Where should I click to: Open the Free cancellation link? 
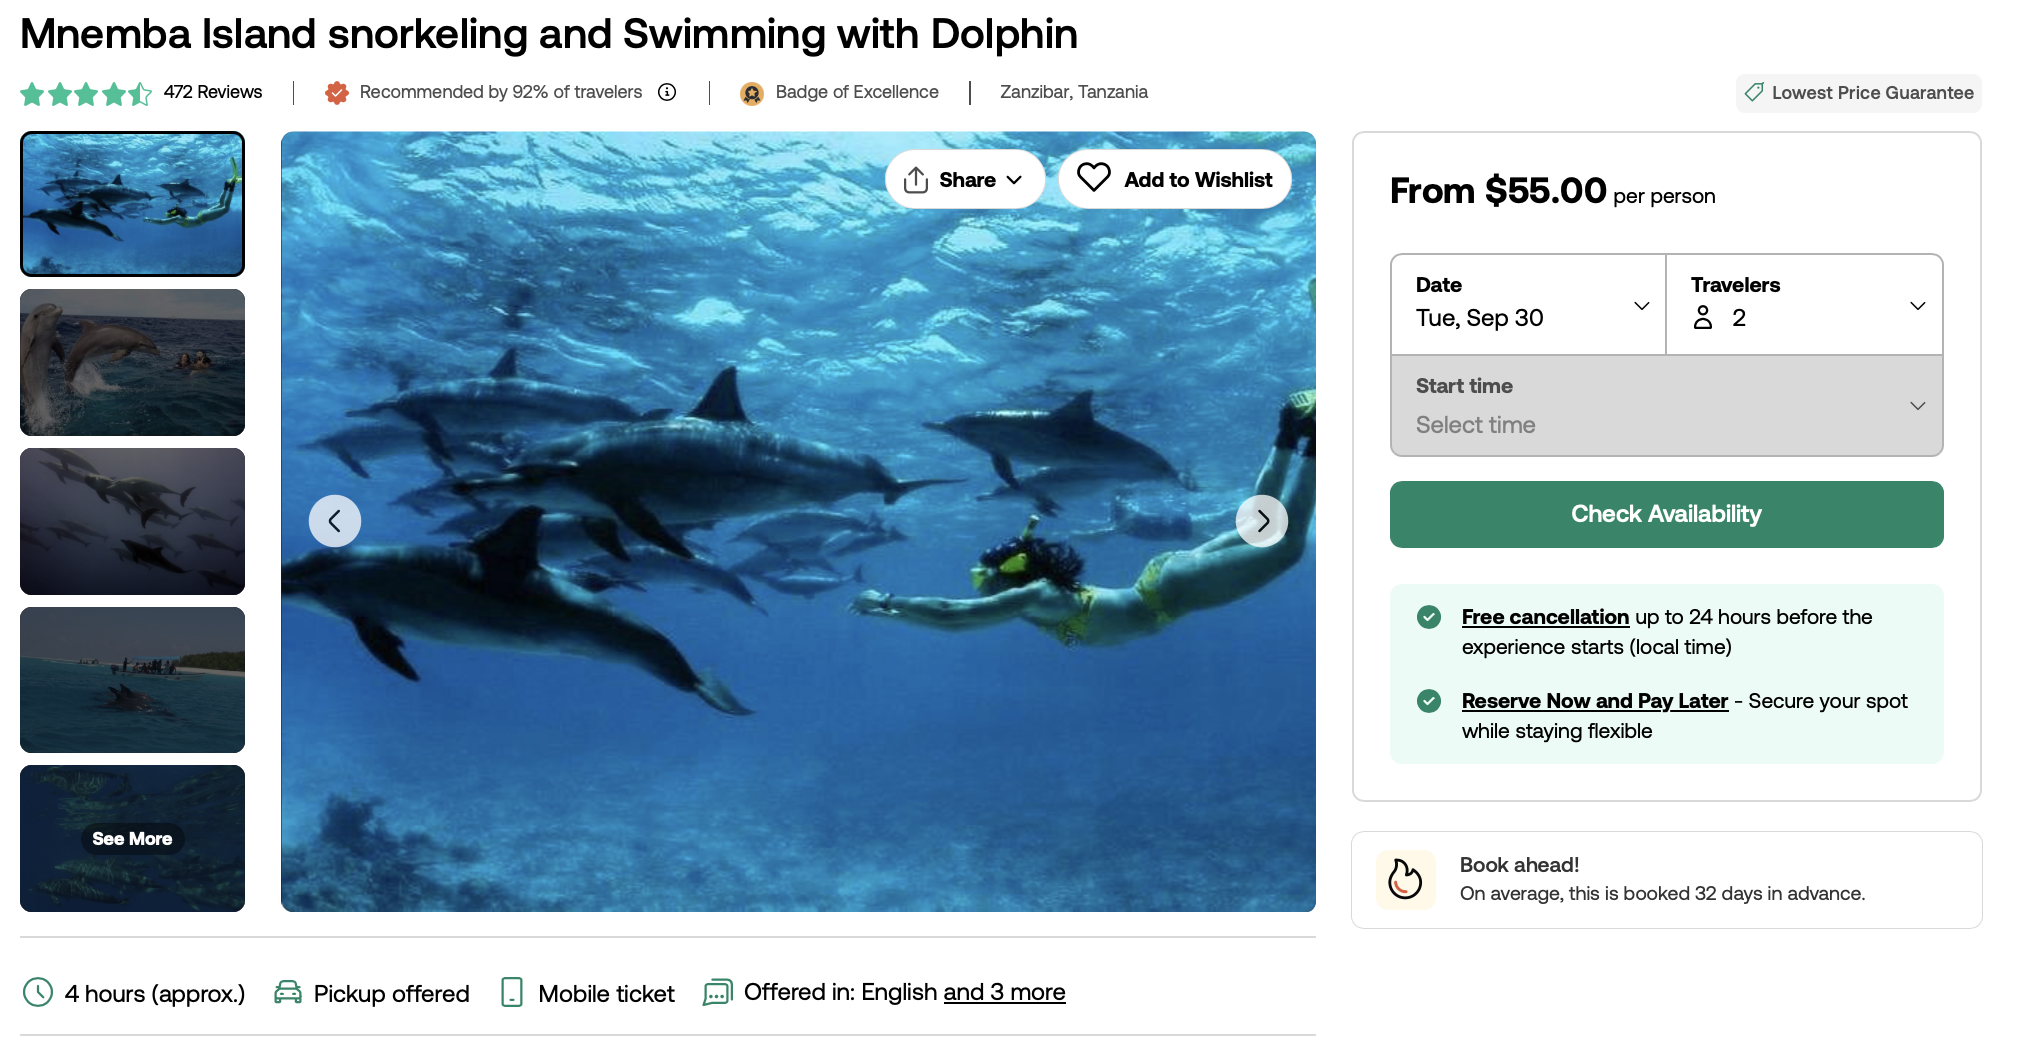pos(1545,617)
